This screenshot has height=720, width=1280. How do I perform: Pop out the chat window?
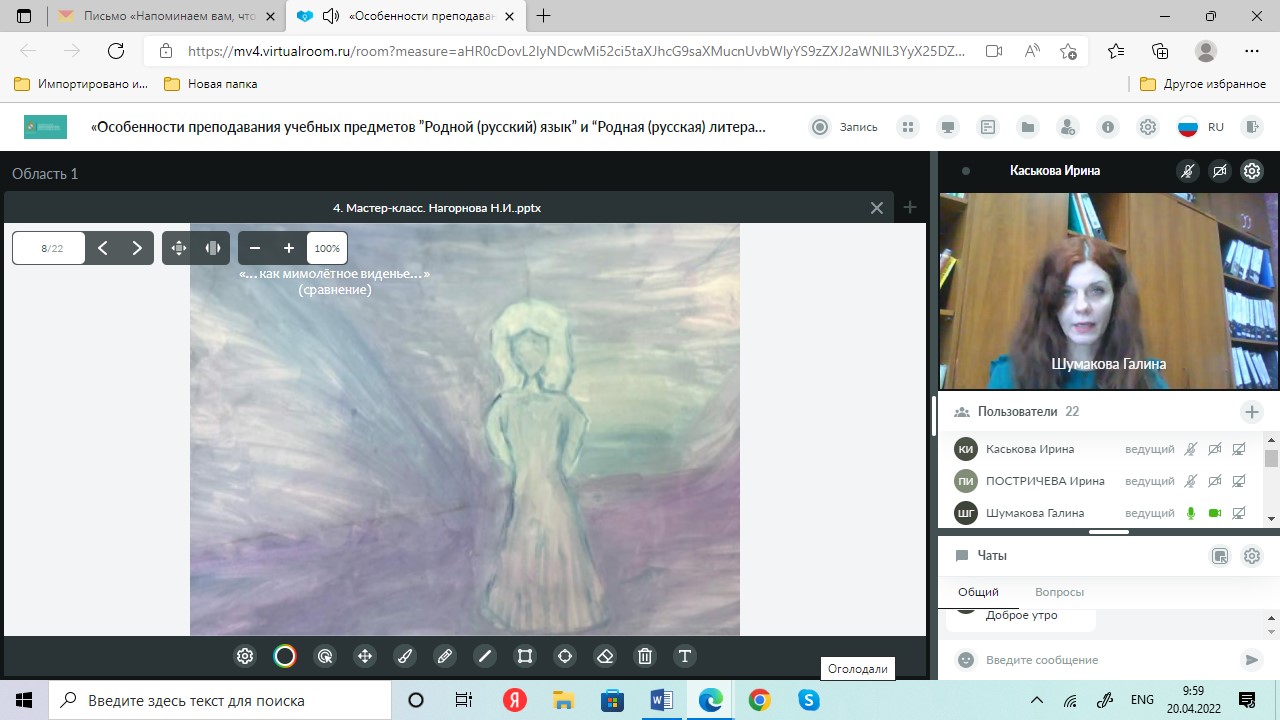pos(1220,556)
